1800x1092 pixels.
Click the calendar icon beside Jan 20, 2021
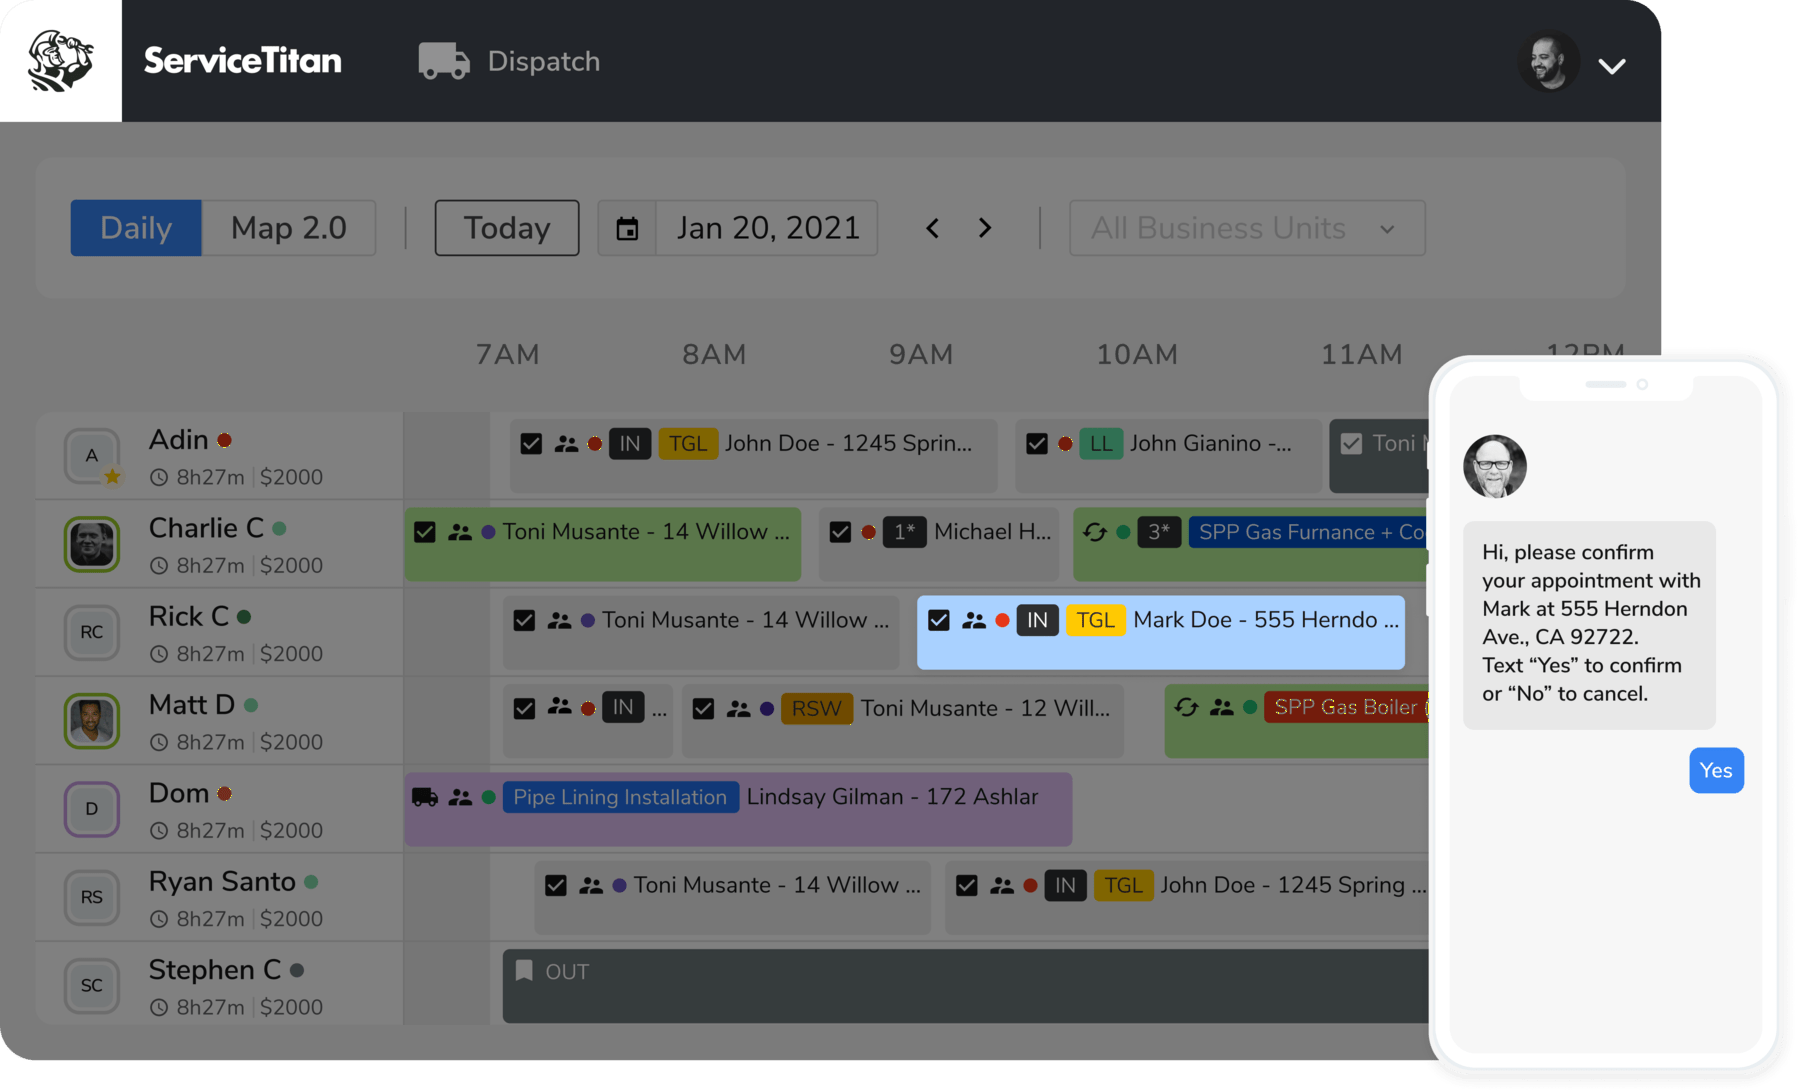tap(627, 229)
